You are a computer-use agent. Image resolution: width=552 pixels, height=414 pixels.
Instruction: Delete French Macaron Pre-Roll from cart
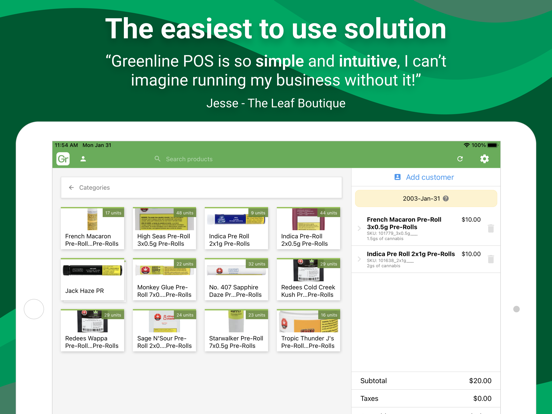(491, 228)
